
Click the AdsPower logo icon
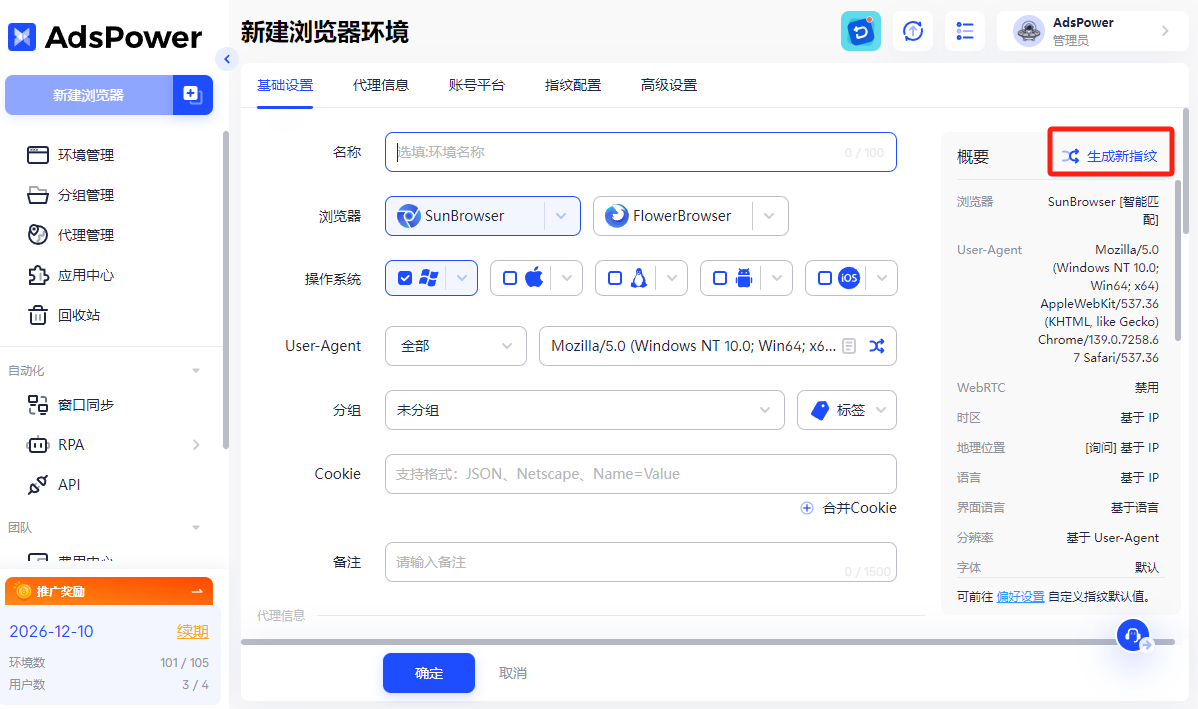pyautogui.click(x=21, y=37)
